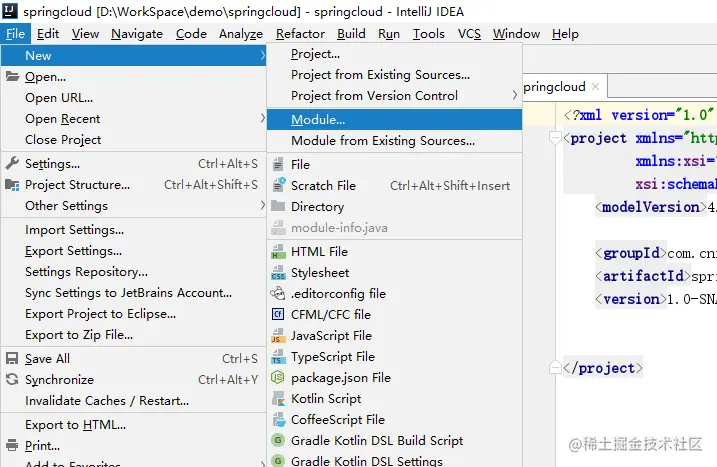The image size is (717, 467).
Task: Toggle the closing project tag fold marker
Action: click(555, 367)
